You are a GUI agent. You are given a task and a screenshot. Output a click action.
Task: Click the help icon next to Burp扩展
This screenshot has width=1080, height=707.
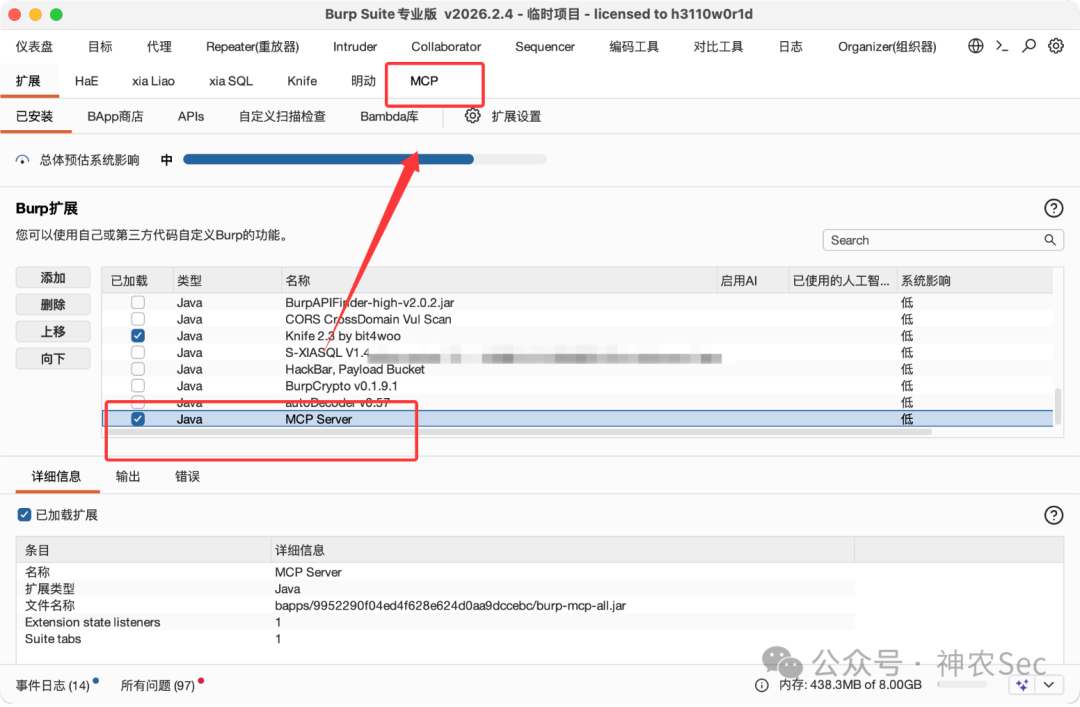[1053, 208]
